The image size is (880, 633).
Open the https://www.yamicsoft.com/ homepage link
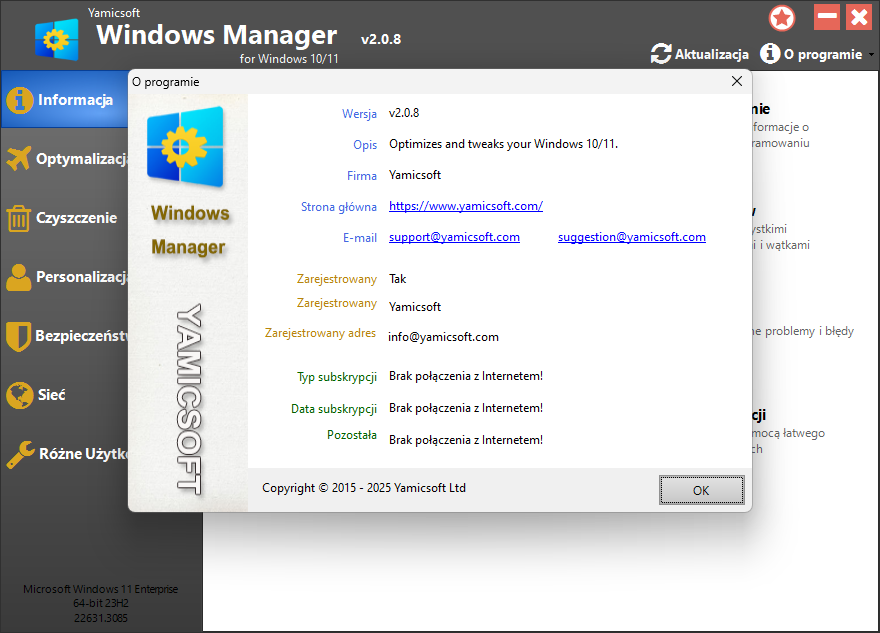(466, 206)
